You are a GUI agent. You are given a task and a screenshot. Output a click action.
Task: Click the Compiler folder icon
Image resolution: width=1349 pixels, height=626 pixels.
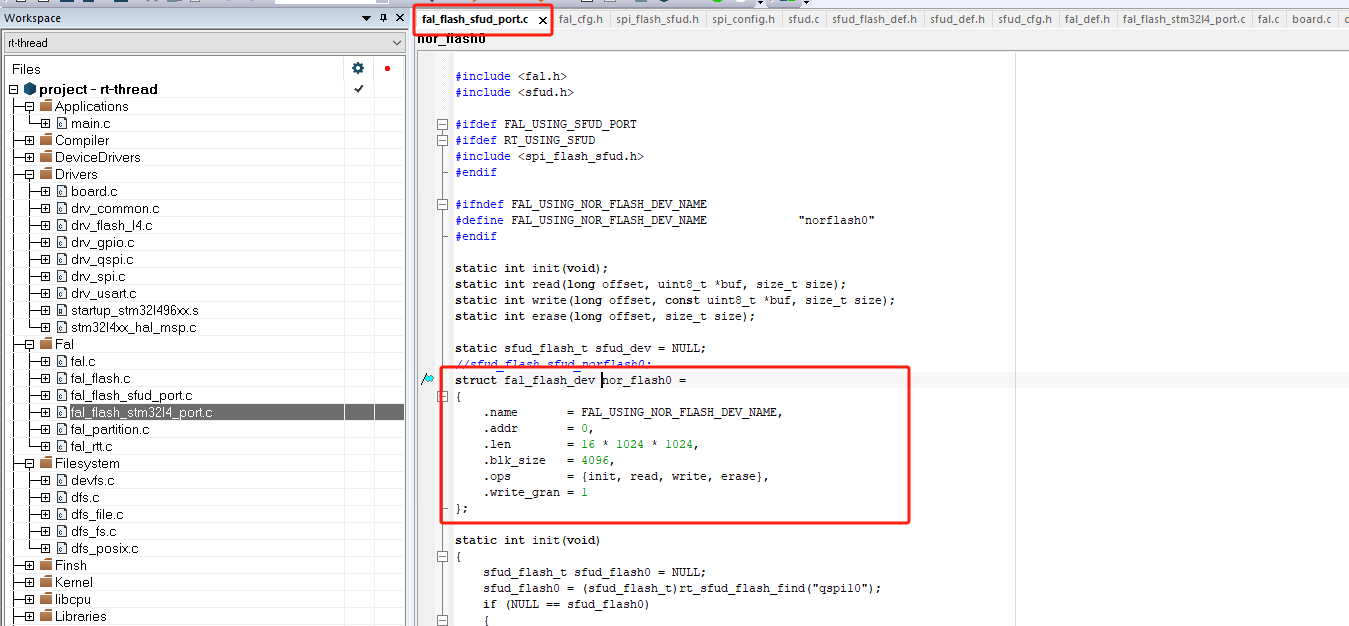[x=46, y=140]
